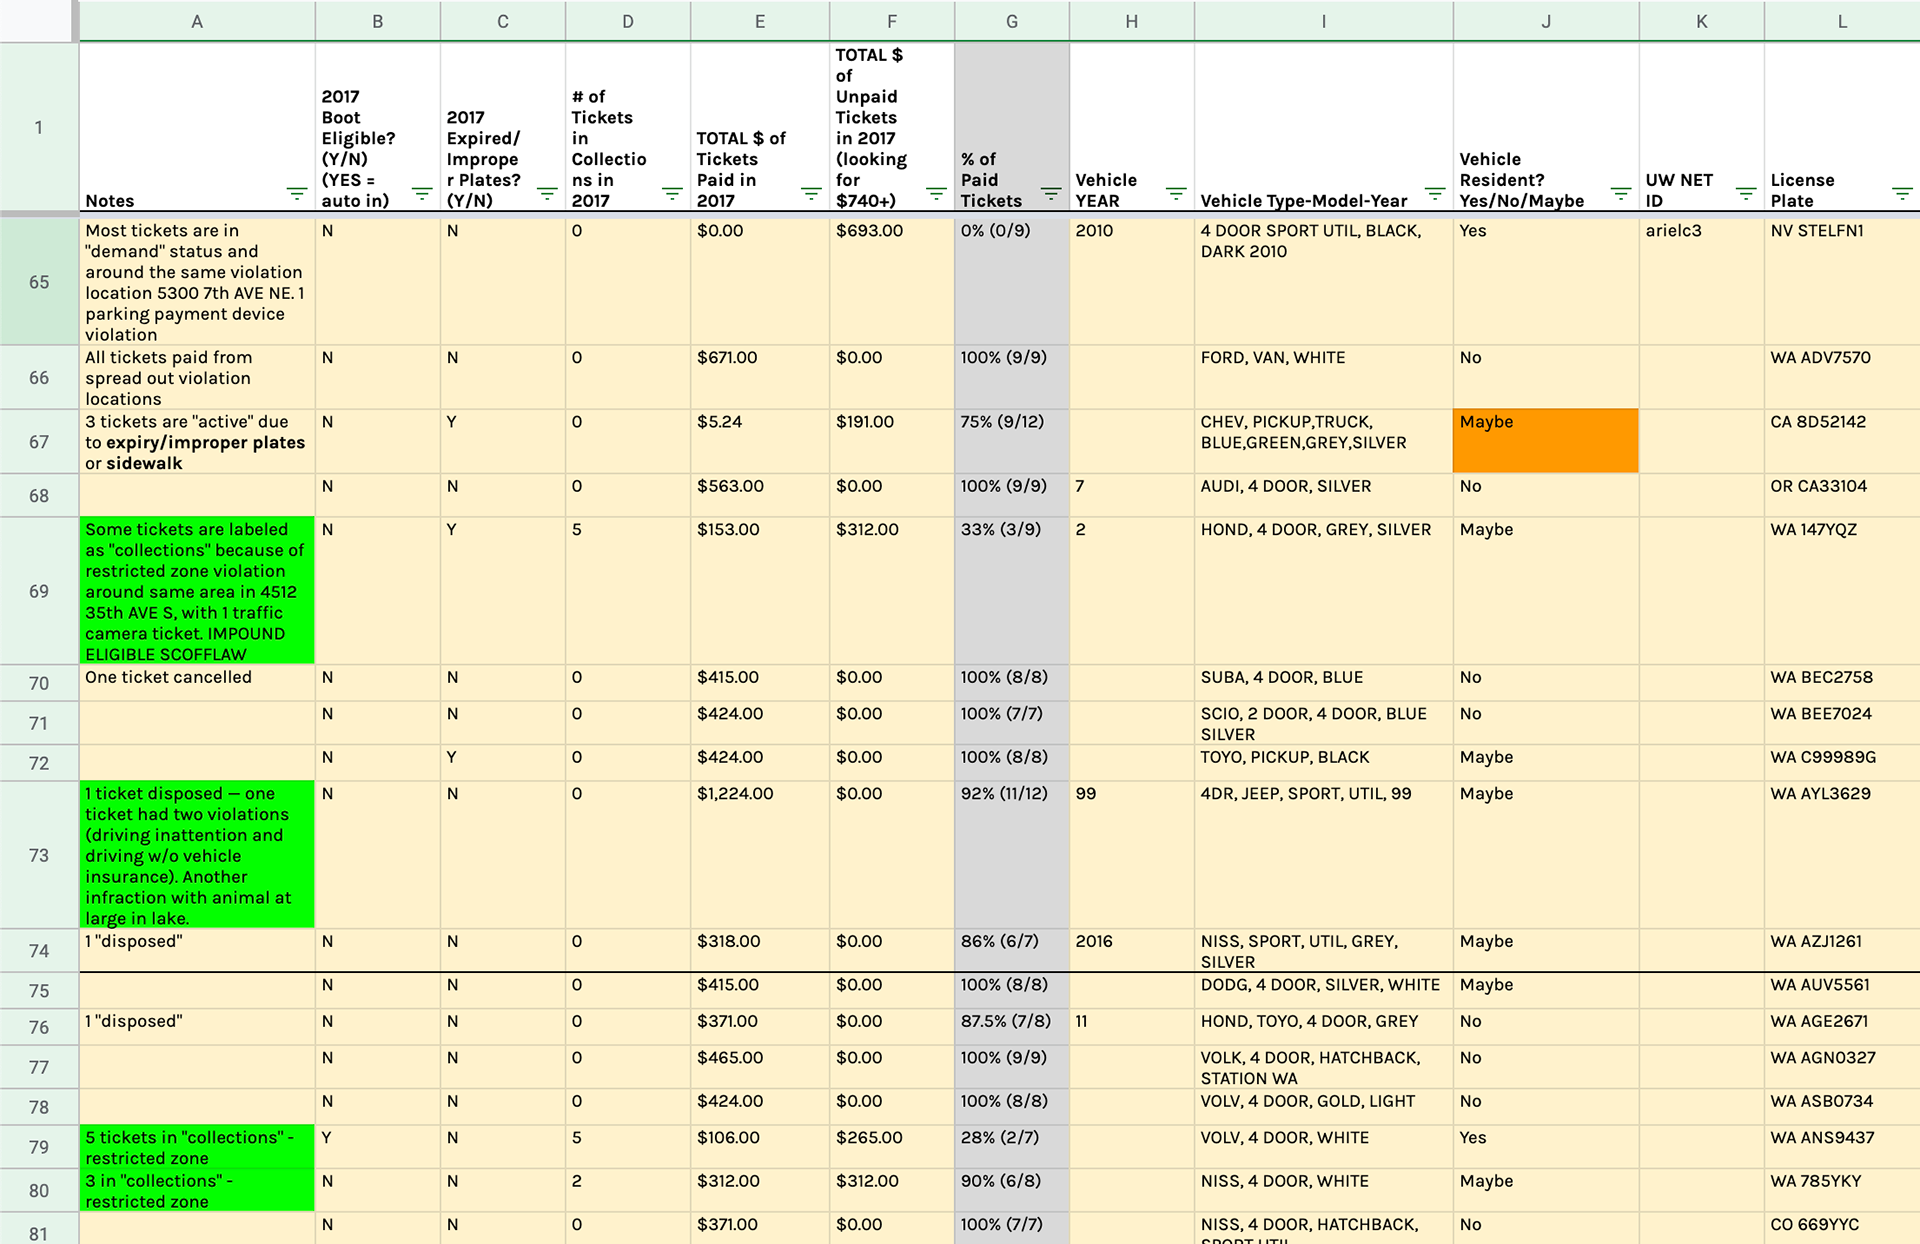Select 'All tickets paid' note cell
The height and width of the screenshot is (1244, 1920).
(197, 378)
